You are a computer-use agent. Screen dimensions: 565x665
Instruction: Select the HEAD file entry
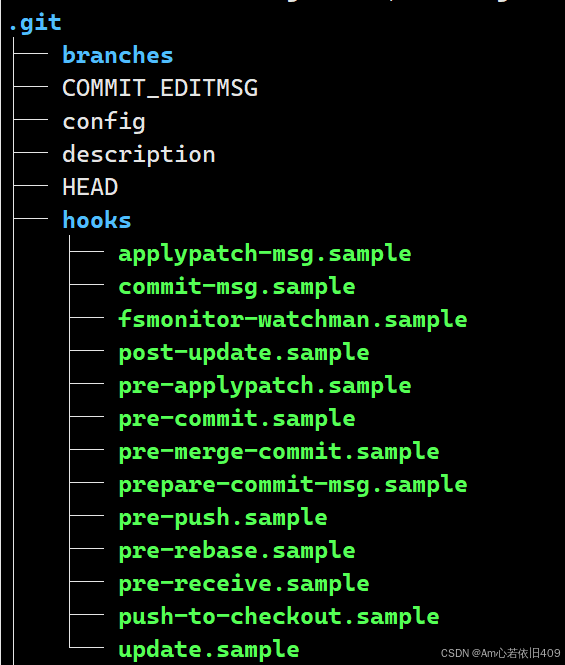(90, 187)
